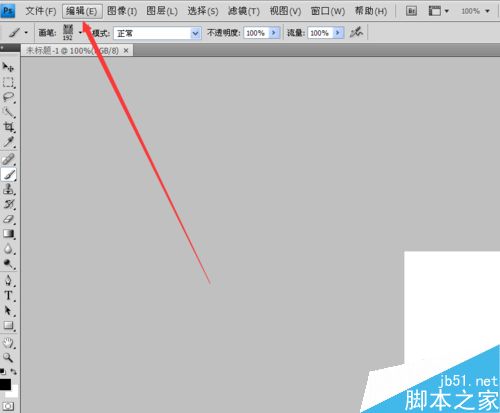Select the Move tool
The width and height of the screenshot is (500, 413).
(8, 67)
